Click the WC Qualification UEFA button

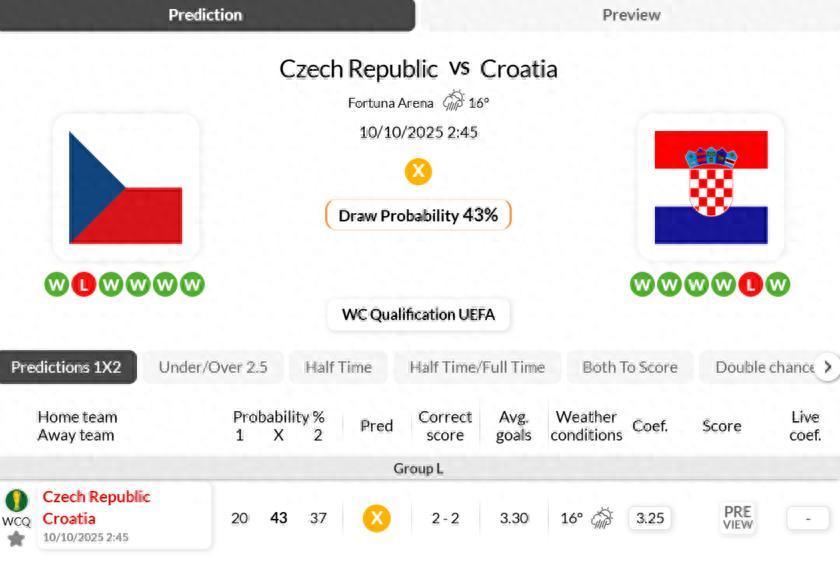click(x=418, y=314)
